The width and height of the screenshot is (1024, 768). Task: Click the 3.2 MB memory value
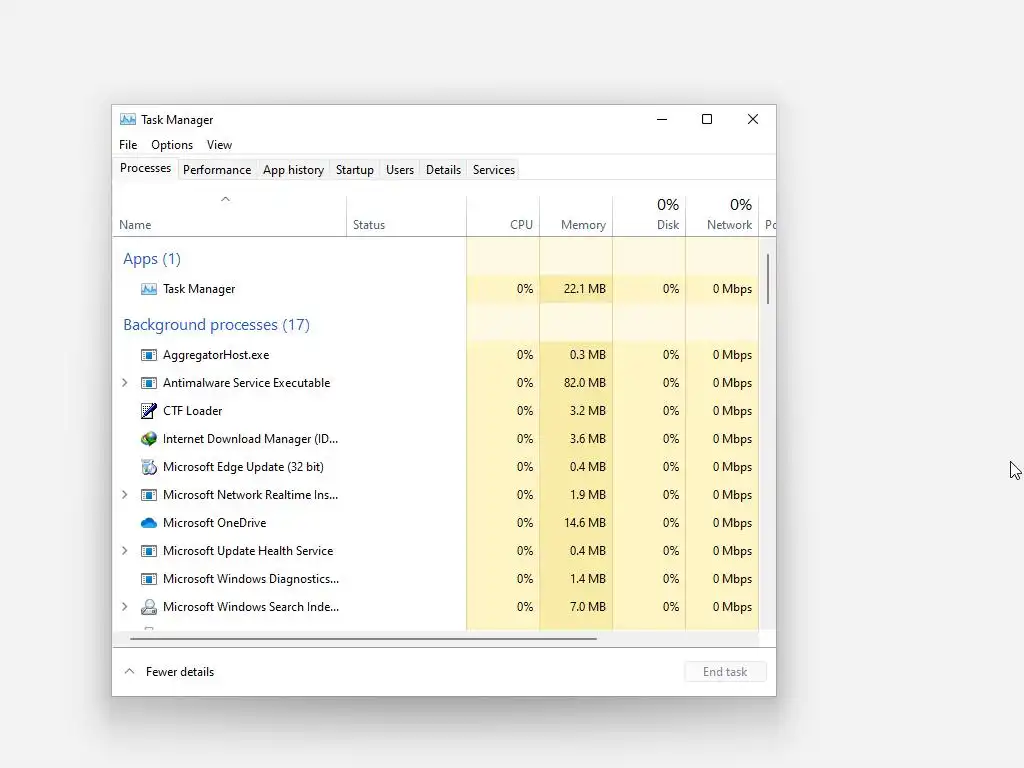[x=588, y=411]
